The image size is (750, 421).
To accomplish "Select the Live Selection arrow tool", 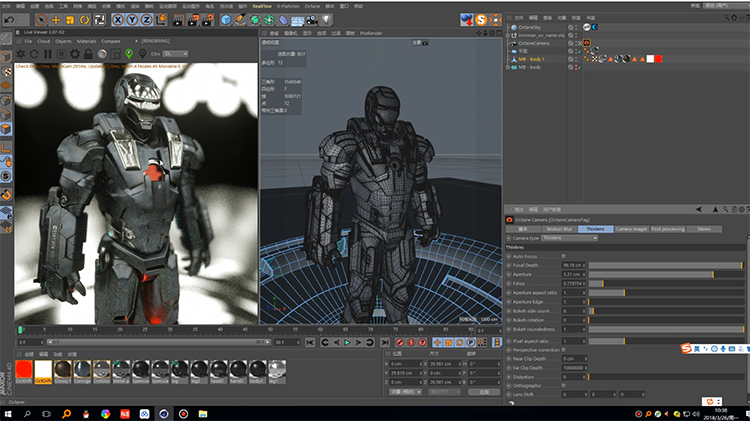I will tap(42, 20).
